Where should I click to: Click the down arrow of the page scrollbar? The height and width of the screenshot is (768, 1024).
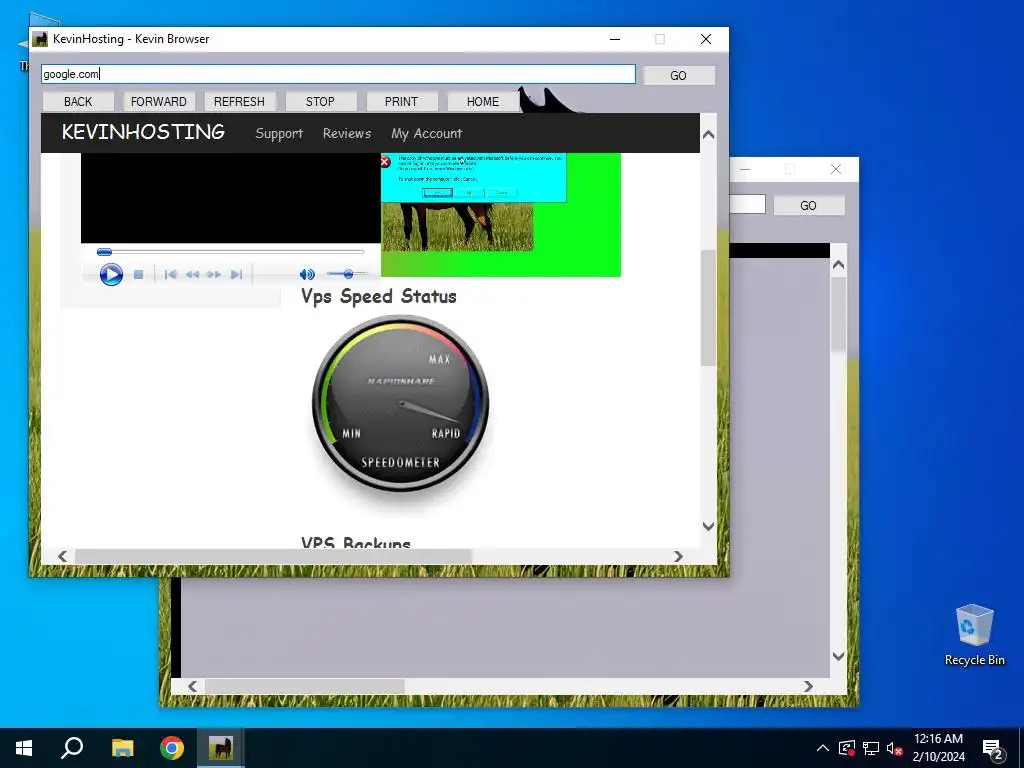click(708, 526)
